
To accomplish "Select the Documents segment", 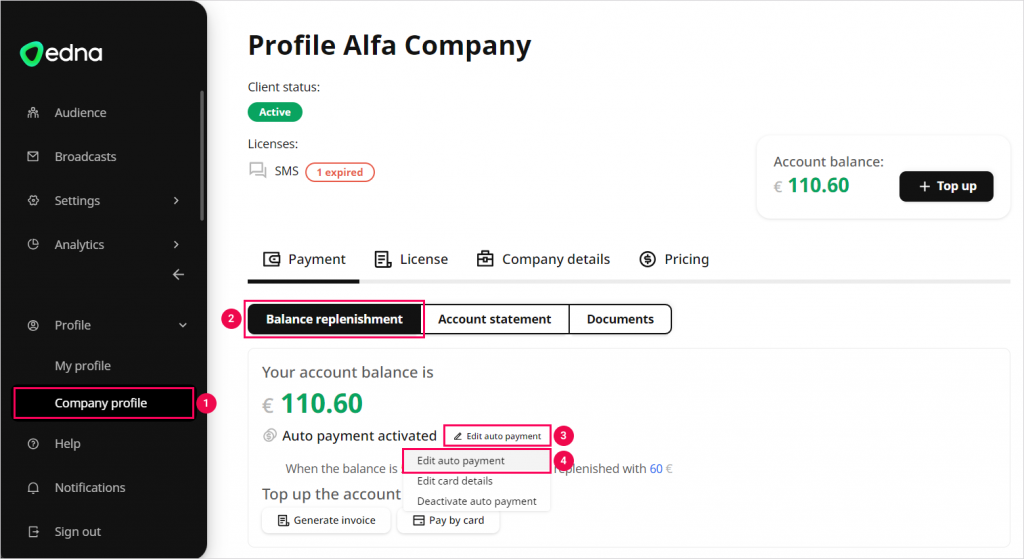I will coord(620,319).
